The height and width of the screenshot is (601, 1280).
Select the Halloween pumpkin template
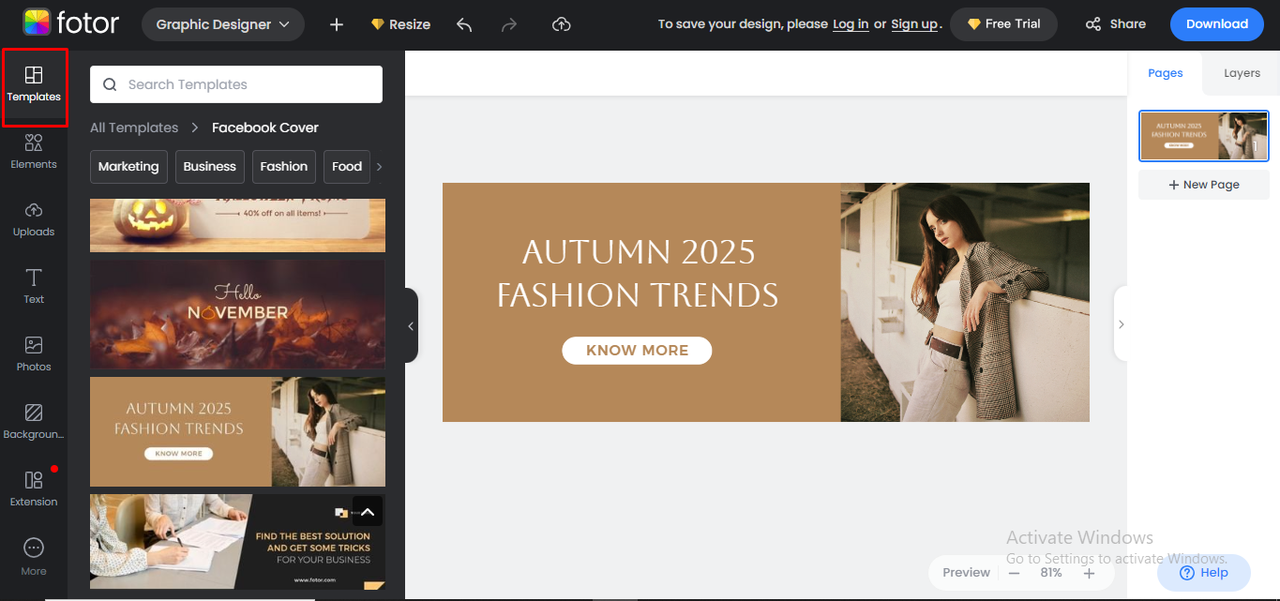[237, 225]
